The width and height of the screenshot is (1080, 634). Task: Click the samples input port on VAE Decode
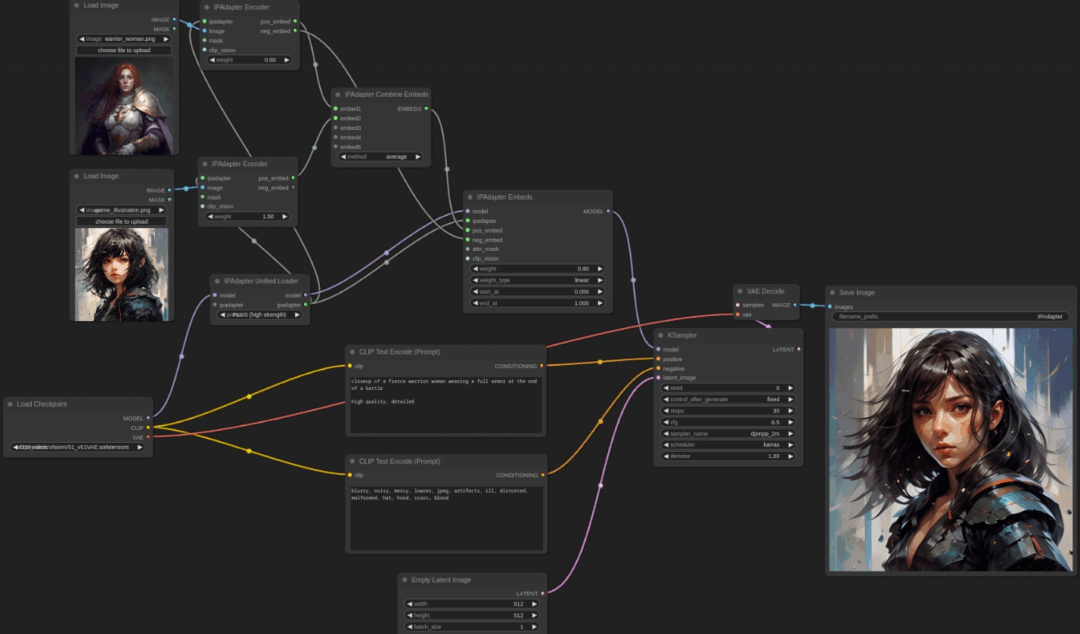pyautogui.click(x=738, y=305)
